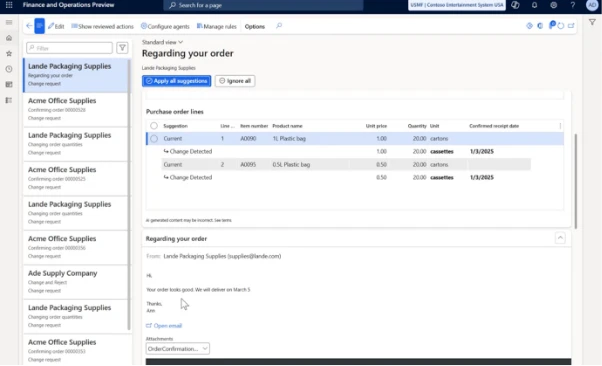Sort by Confirmed receipt date column
This screenshot has height=366, width=602.
(494, 126)
